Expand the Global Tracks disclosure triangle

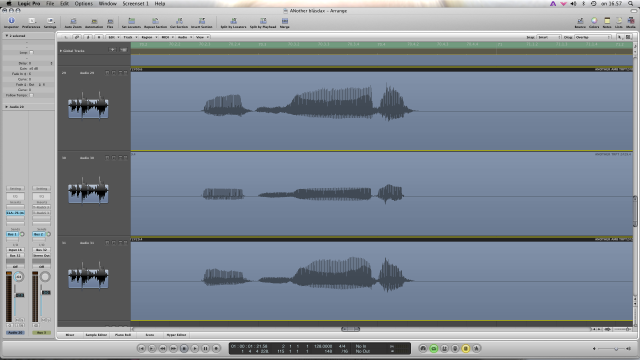tap(61, 51)
